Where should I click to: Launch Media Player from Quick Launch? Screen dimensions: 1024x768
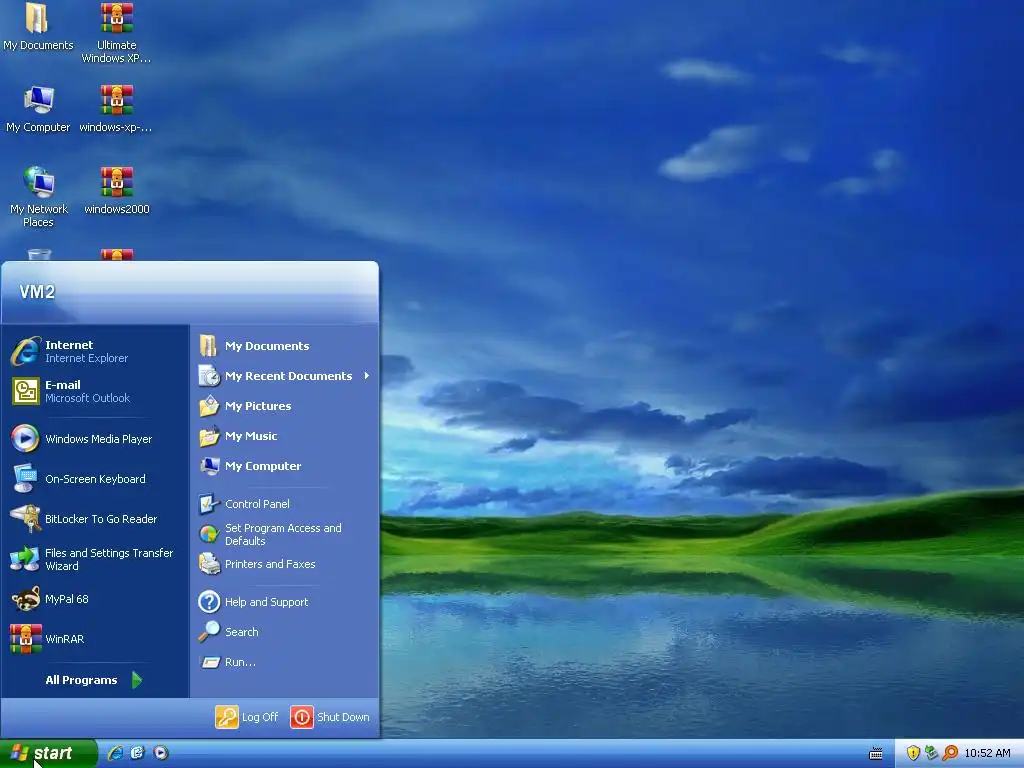tap(161, 753)
